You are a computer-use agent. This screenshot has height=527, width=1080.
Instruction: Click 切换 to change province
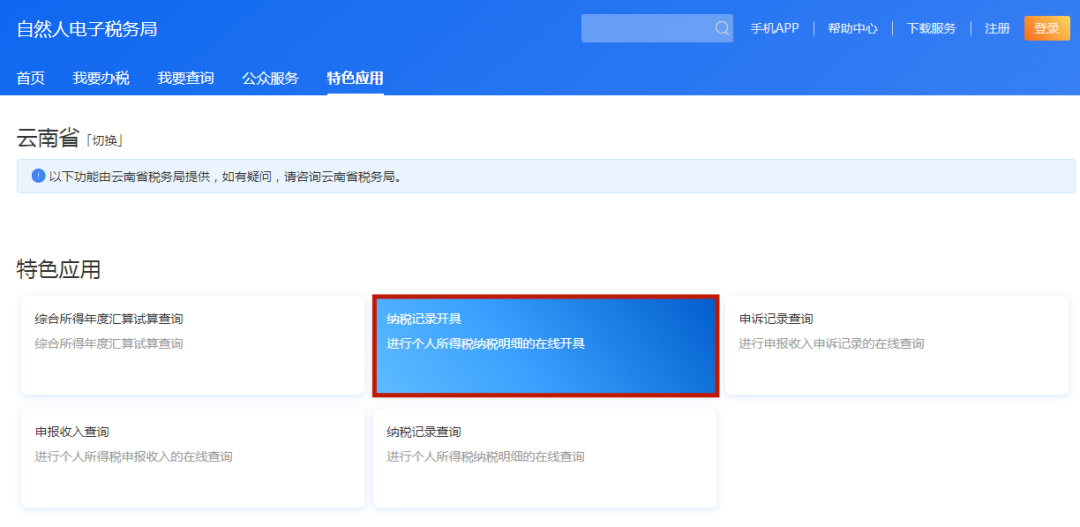click(x=104, y=141)
